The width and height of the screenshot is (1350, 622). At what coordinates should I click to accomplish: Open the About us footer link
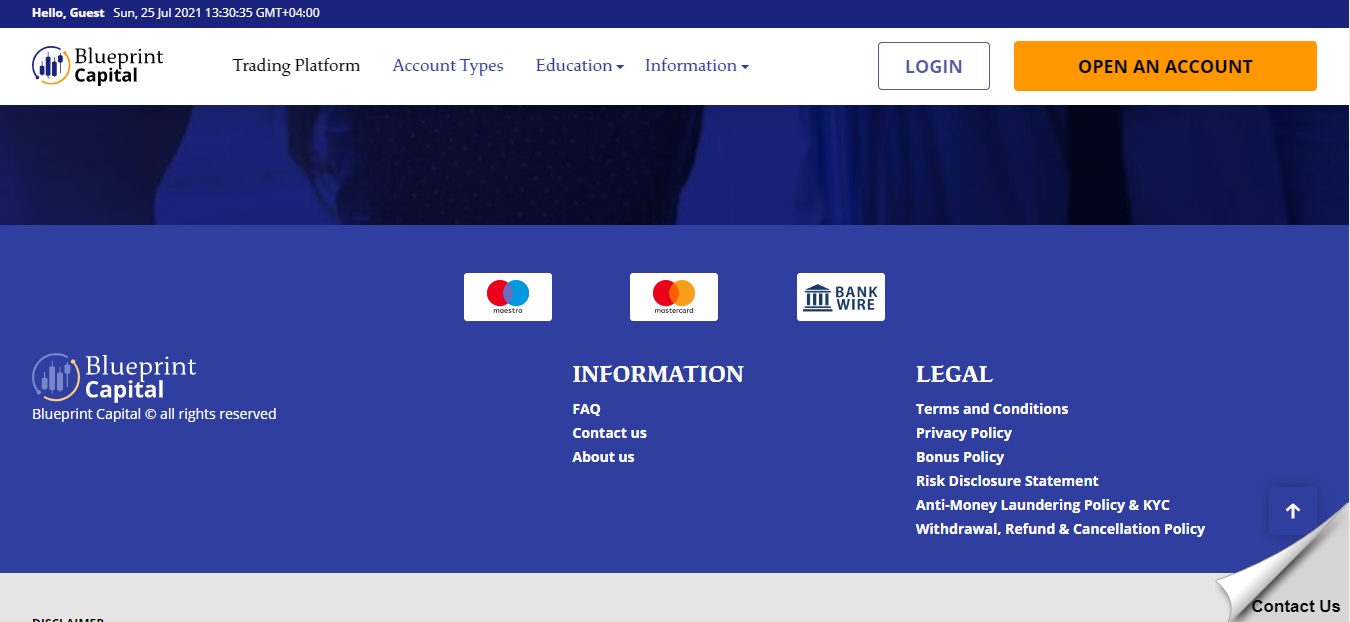click(x=603, y=457)
